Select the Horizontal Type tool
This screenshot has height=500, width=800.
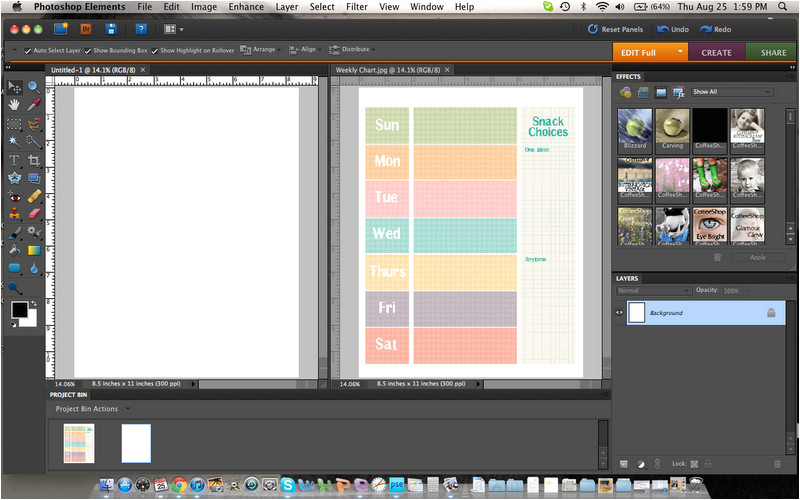tap(14, 160)
